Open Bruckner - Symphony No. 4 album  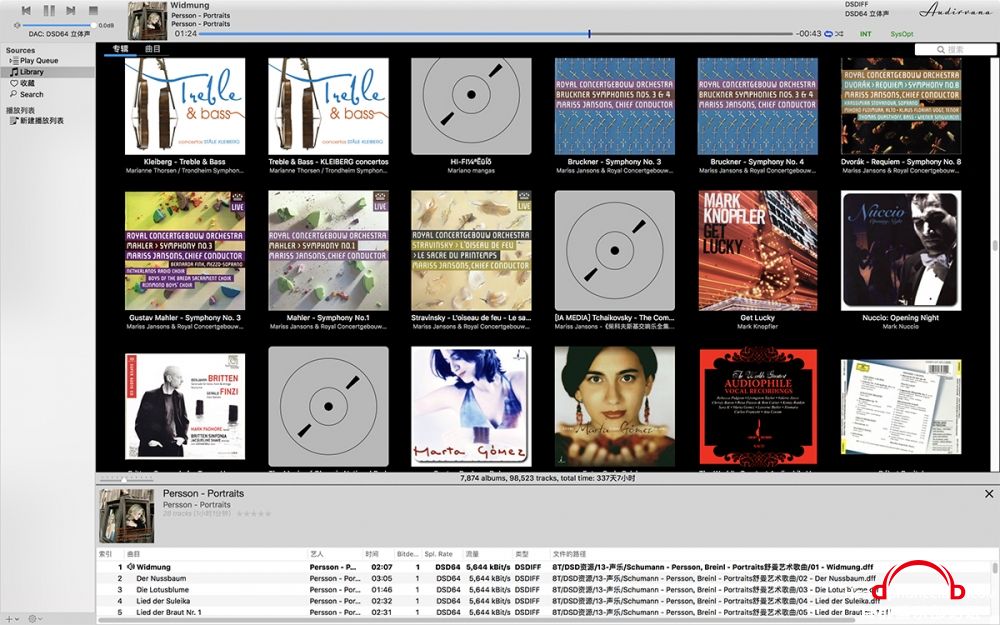coord(758,106)
